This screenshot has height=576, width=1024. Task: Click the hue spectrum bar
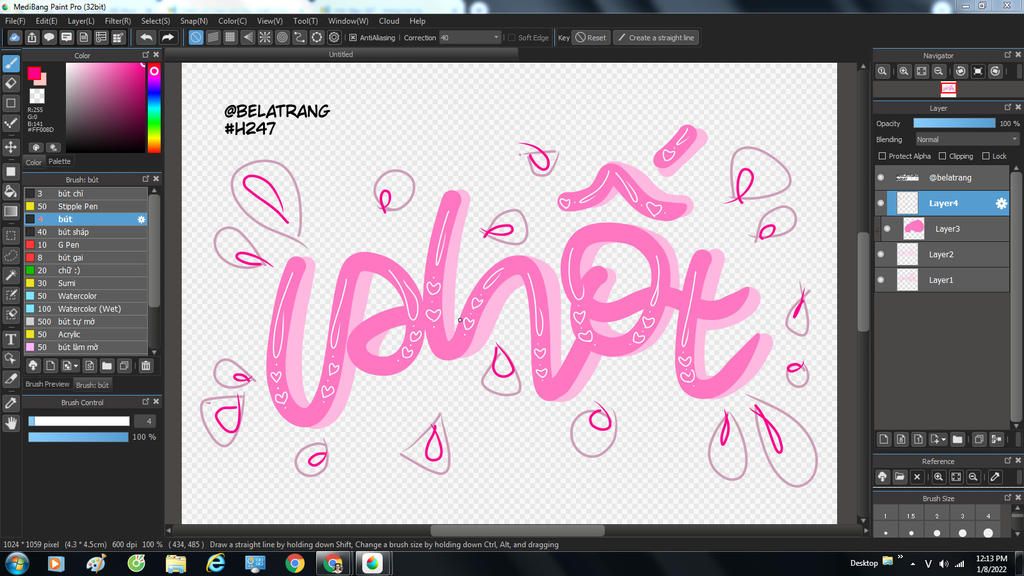154,108
